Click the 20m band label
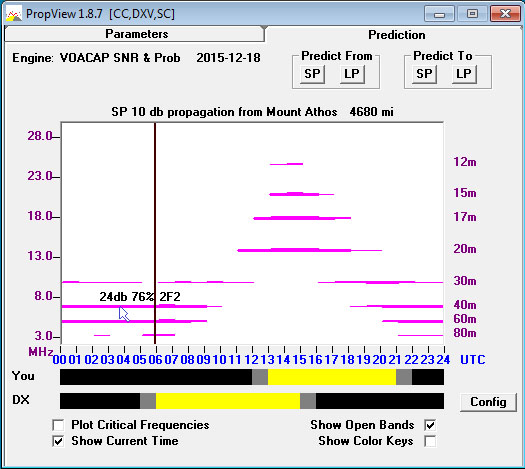This screenshot has width=525, height=469. pyautogui.click(x=465, y=249)
